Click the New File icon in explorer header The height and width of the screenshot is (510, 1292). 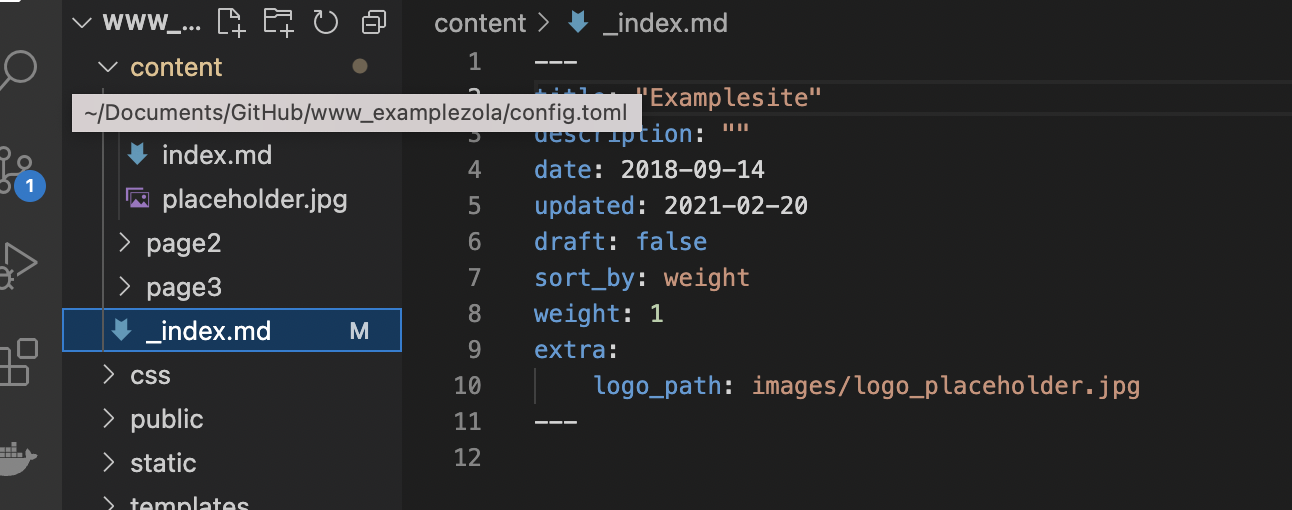click(x=231, y=22)
